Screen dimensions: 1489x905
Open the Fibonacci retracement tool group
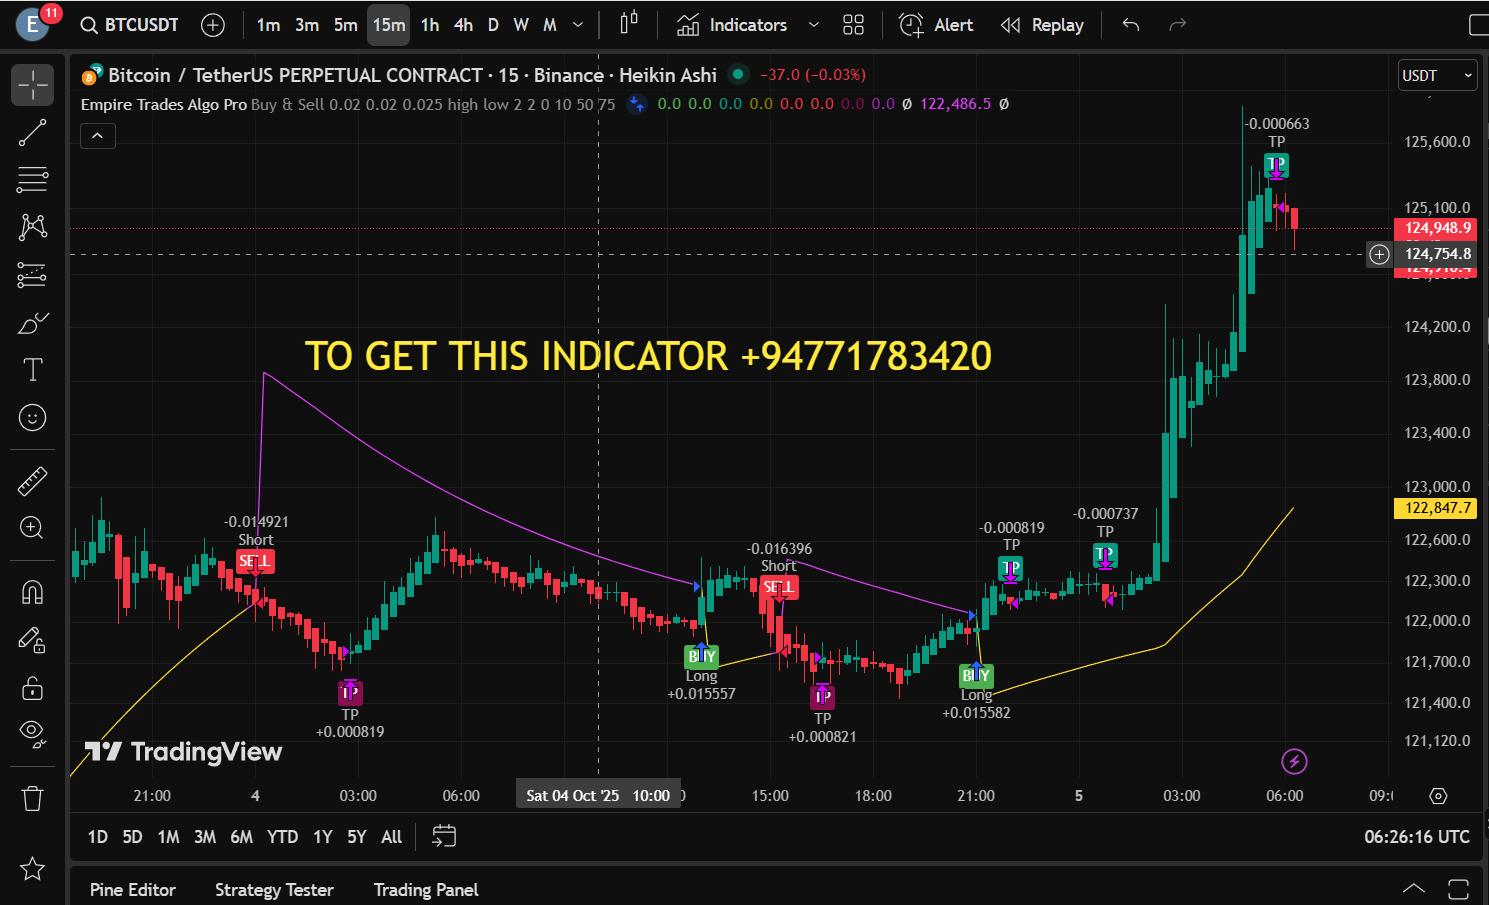pyautogui.click(x=32, y=180)
